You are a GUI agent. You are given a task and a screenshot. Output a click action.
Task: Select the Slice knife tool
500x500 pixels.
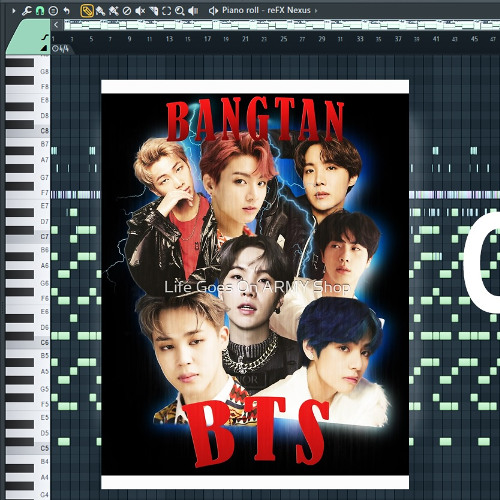point(153,11)
